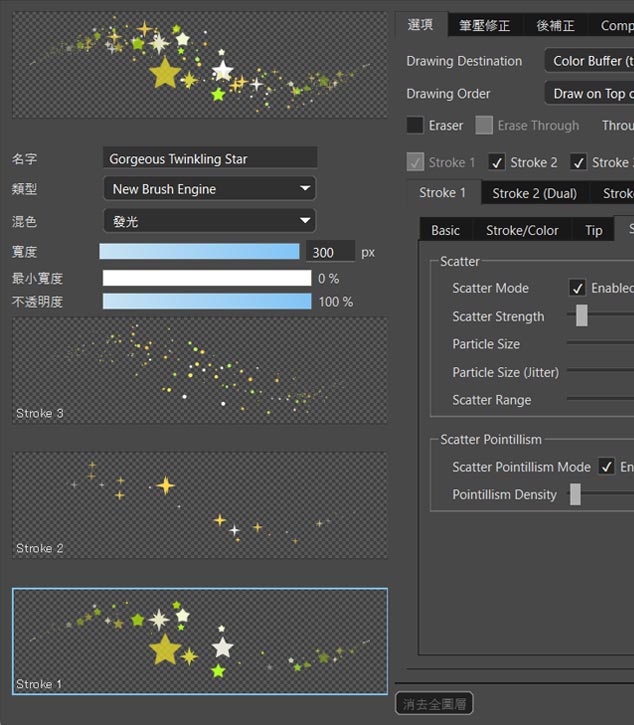The height and width of the screenshot is (725, 634).
Task: Select the Stroke 3 preview thumbnail
Action: (x=200, y=370)
